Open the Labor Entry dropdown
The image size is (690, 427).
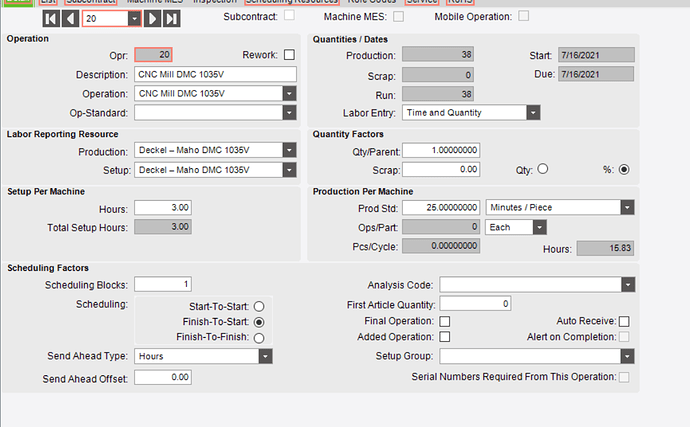tap(533, 113)
